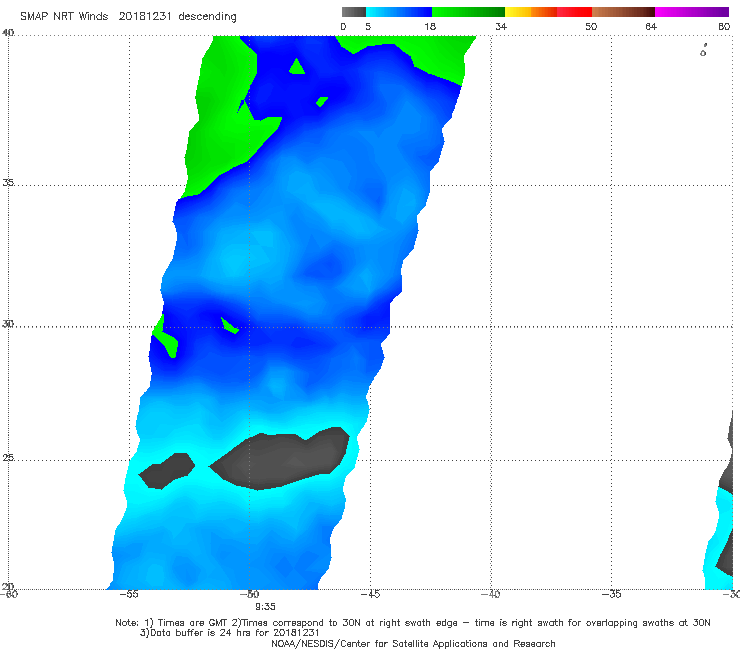The height and width of the screenshot is (650, 740).
Task: Click the swath time label '9:35'
Action: click(265, 607)
